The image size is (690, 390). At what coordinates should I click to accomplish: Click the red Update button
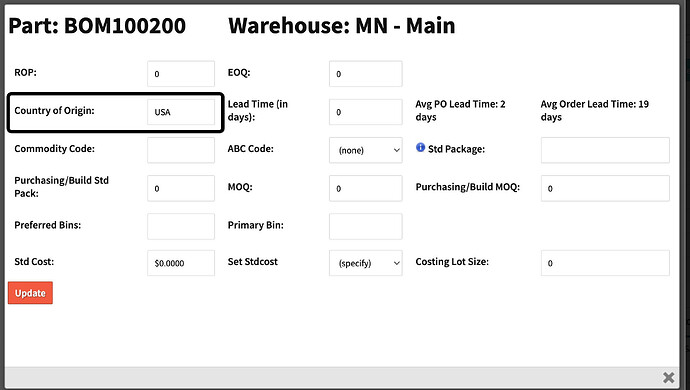(30, 293)
